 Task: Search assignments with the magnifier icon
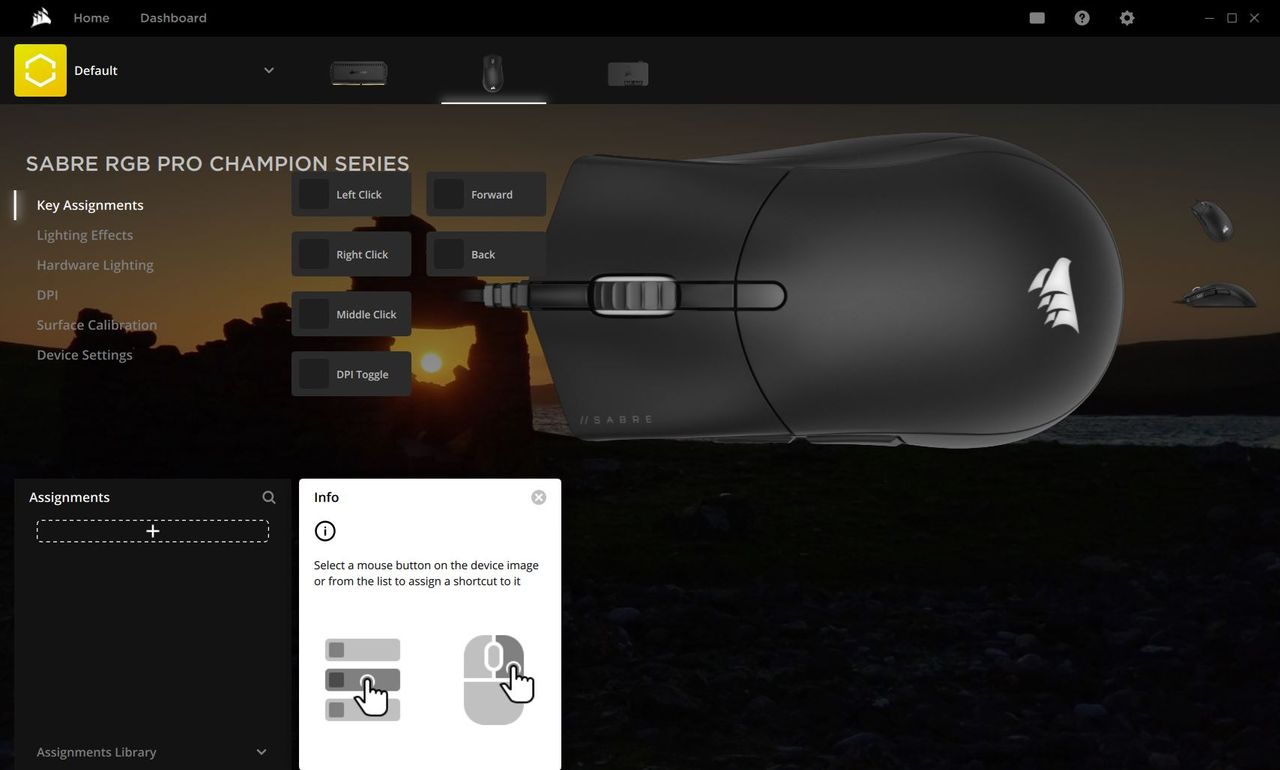click(x=269, y=497)
